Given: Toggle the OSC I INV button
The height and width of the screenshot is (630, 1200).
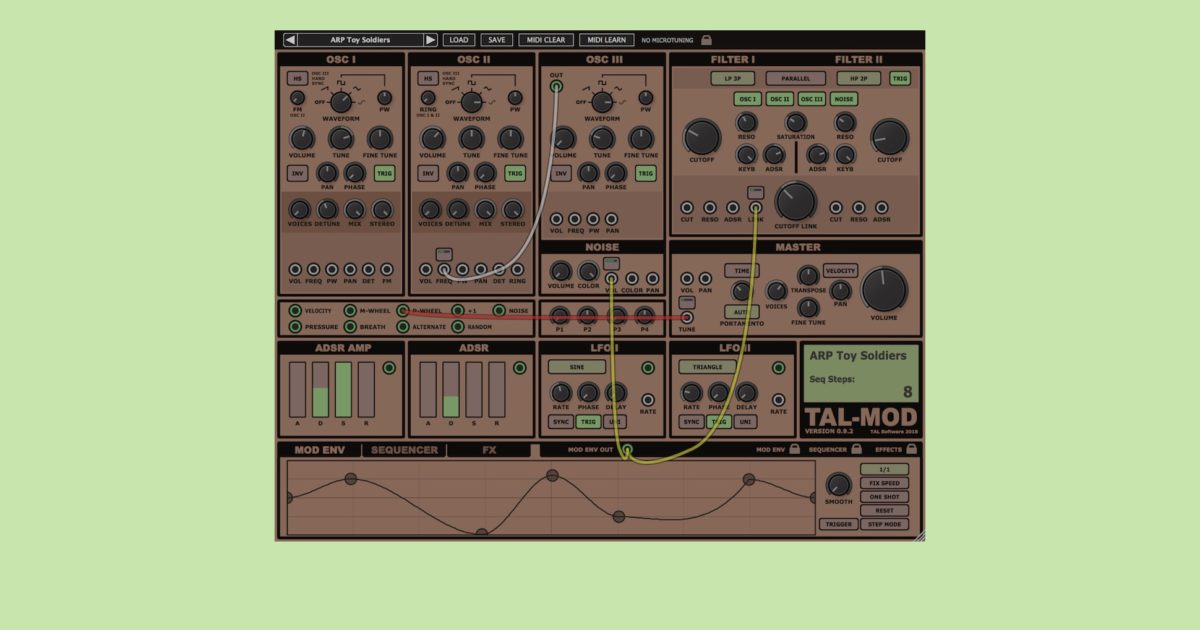Looking at the screenshot, I should pos(297,173).
